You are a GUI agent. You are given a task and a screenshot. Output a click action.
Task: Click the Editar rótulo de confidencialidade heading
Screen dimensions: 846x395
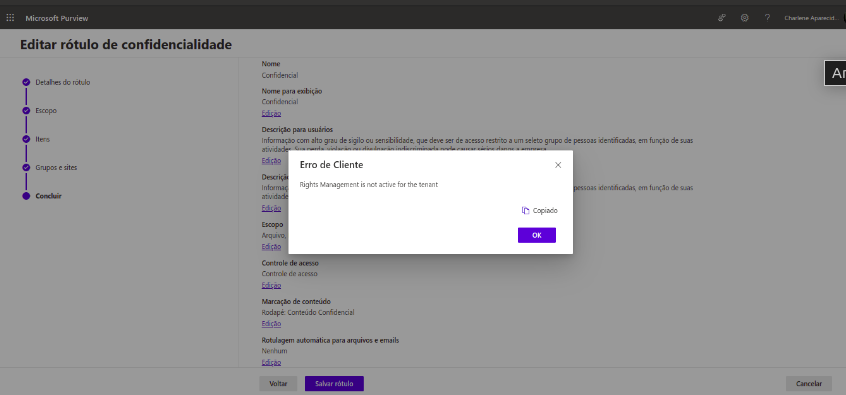[126, 45]
